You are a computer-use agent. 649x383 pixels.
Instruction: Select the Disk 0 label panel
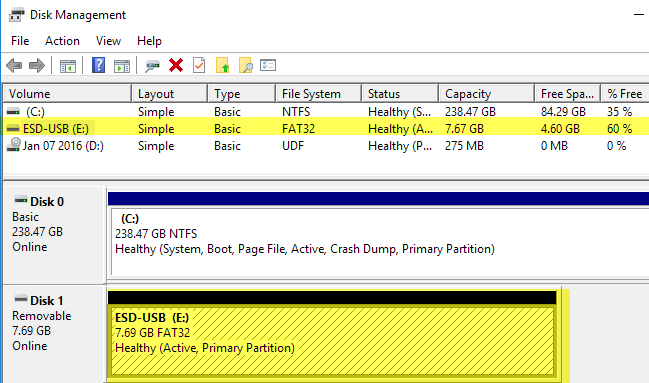point(54,235)
